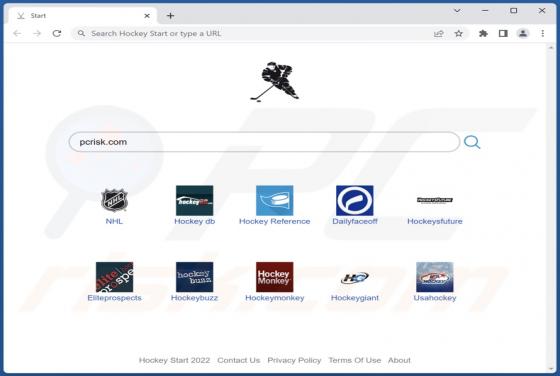Click the NHL text link
This screenshot has width=560, height=376.
coord(114,221)
